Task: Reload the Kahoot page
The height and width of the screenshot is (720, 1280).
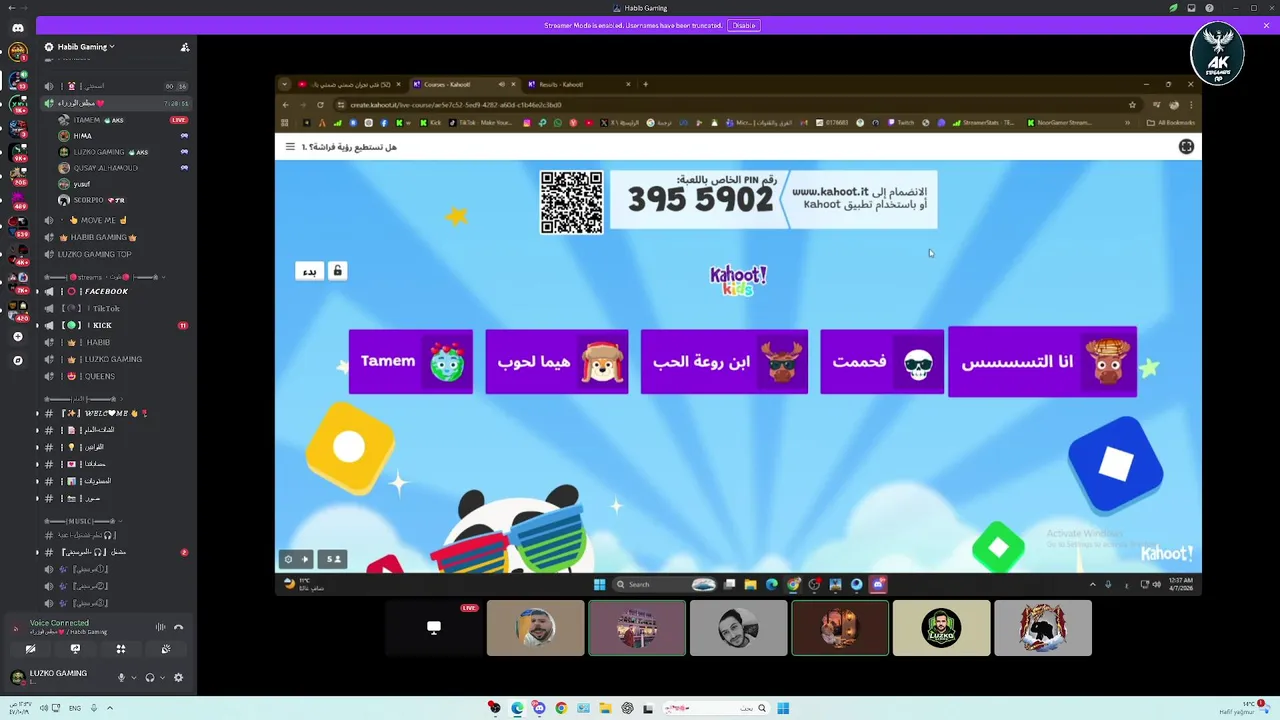Action: (x=320, y=104)
